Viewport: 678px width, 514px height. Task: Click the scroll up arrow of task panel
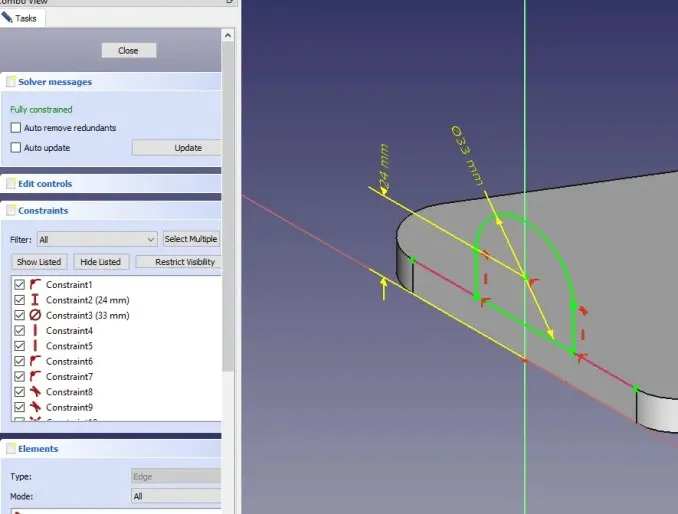pyautogui.click(x=228, y=35)
